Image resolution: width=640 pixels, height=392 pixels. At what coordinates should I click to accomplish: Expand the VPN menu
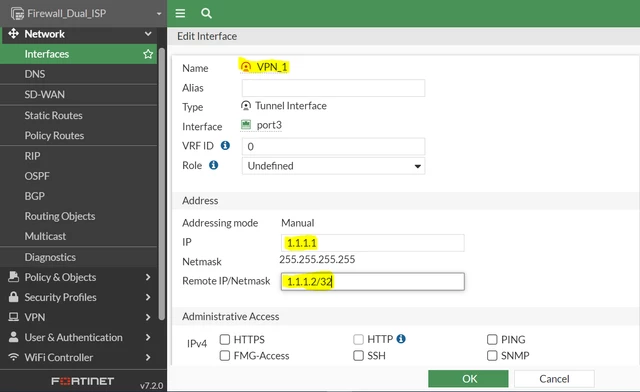tap(148, 317)
